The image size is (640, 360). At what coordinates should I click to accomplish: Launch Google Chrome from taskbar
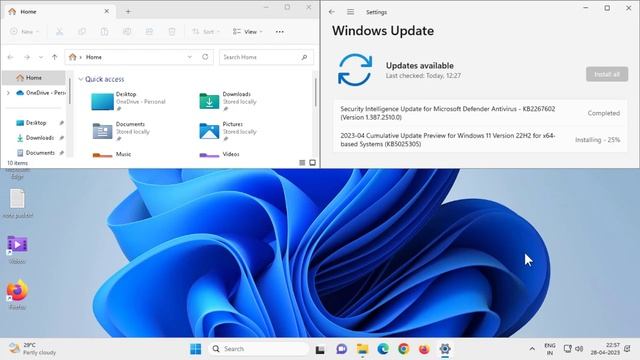(x=404, y=349)
